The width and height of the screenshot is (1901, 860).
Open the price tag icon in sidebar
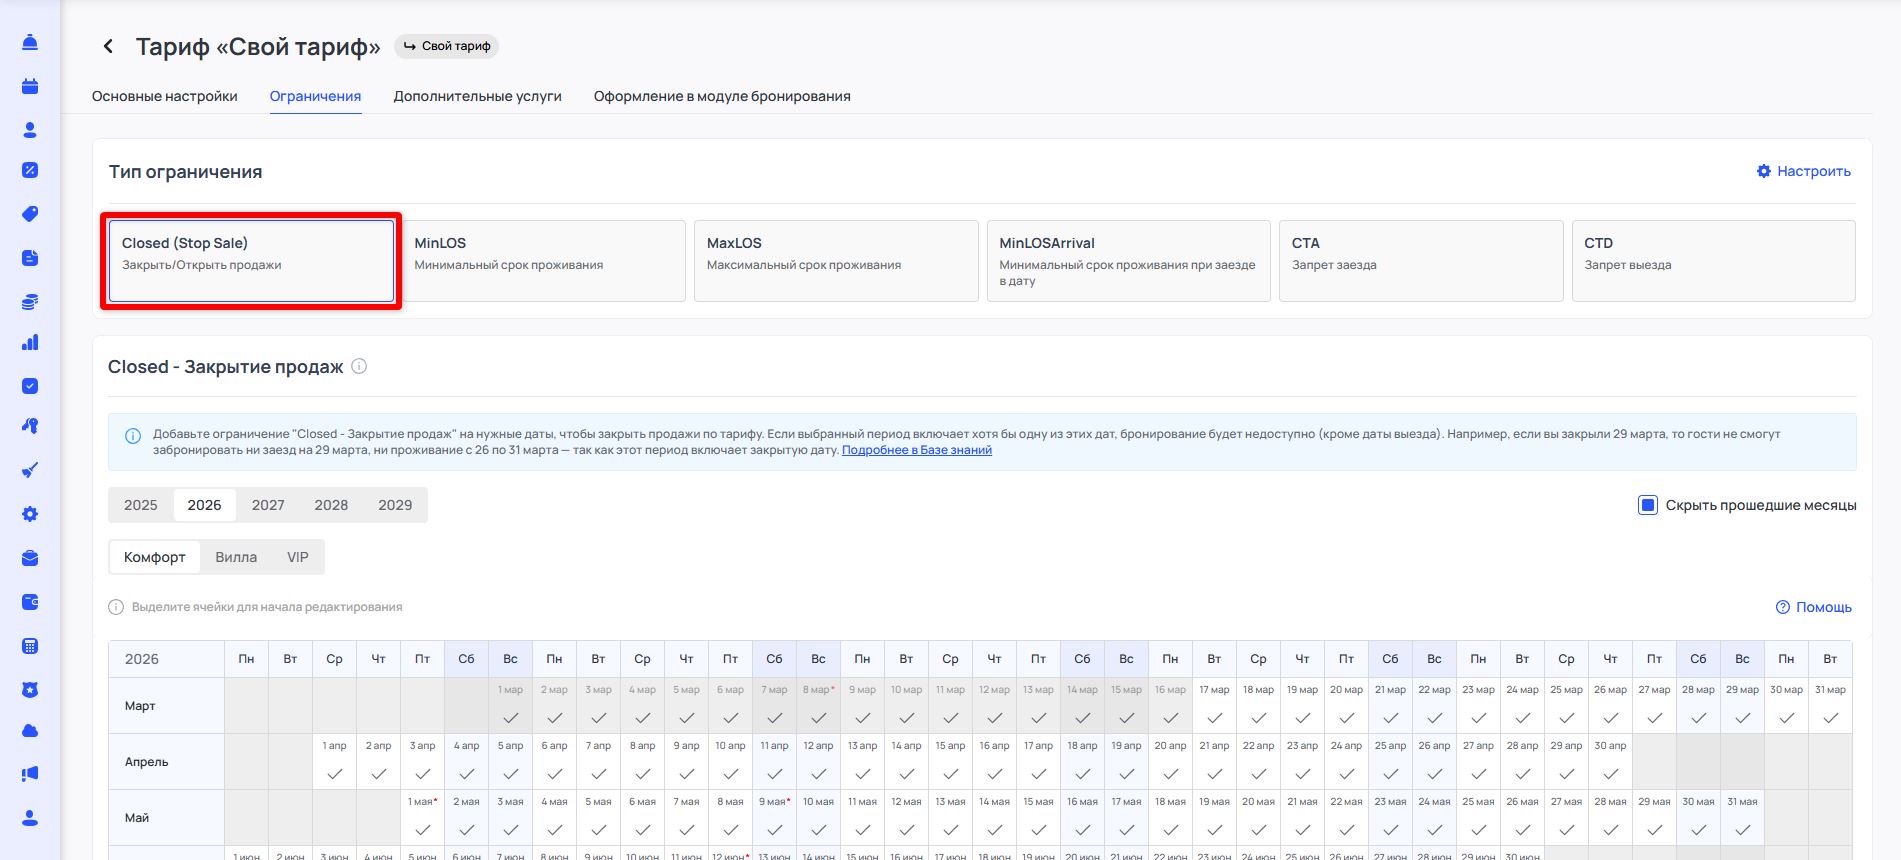[x=30, y=214]
